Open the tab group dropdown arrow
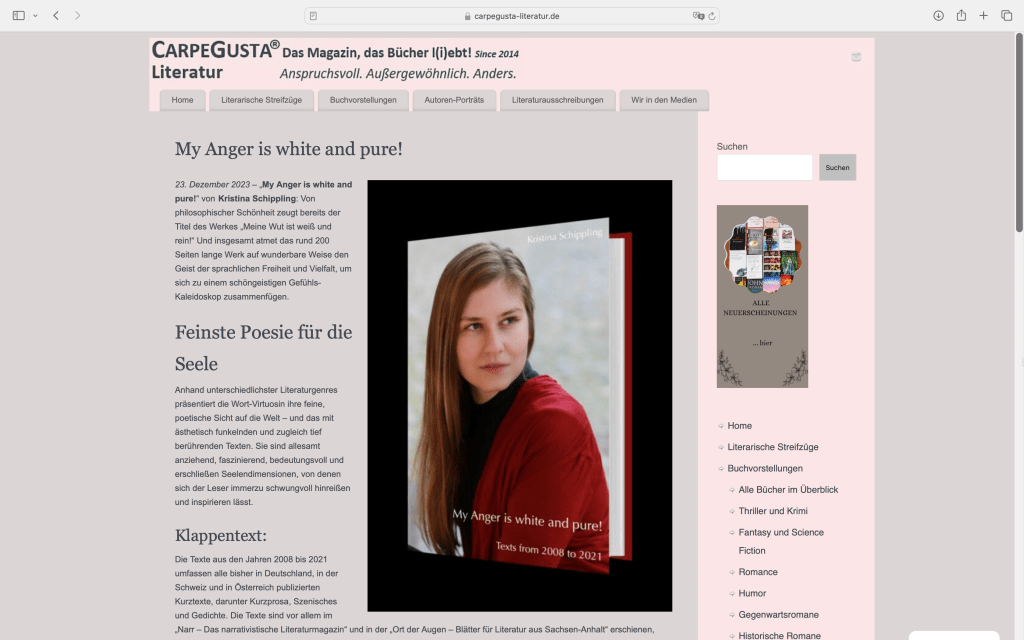This screenshot has height=640, width=1024. pyautogui.click(x=36, y=16)
